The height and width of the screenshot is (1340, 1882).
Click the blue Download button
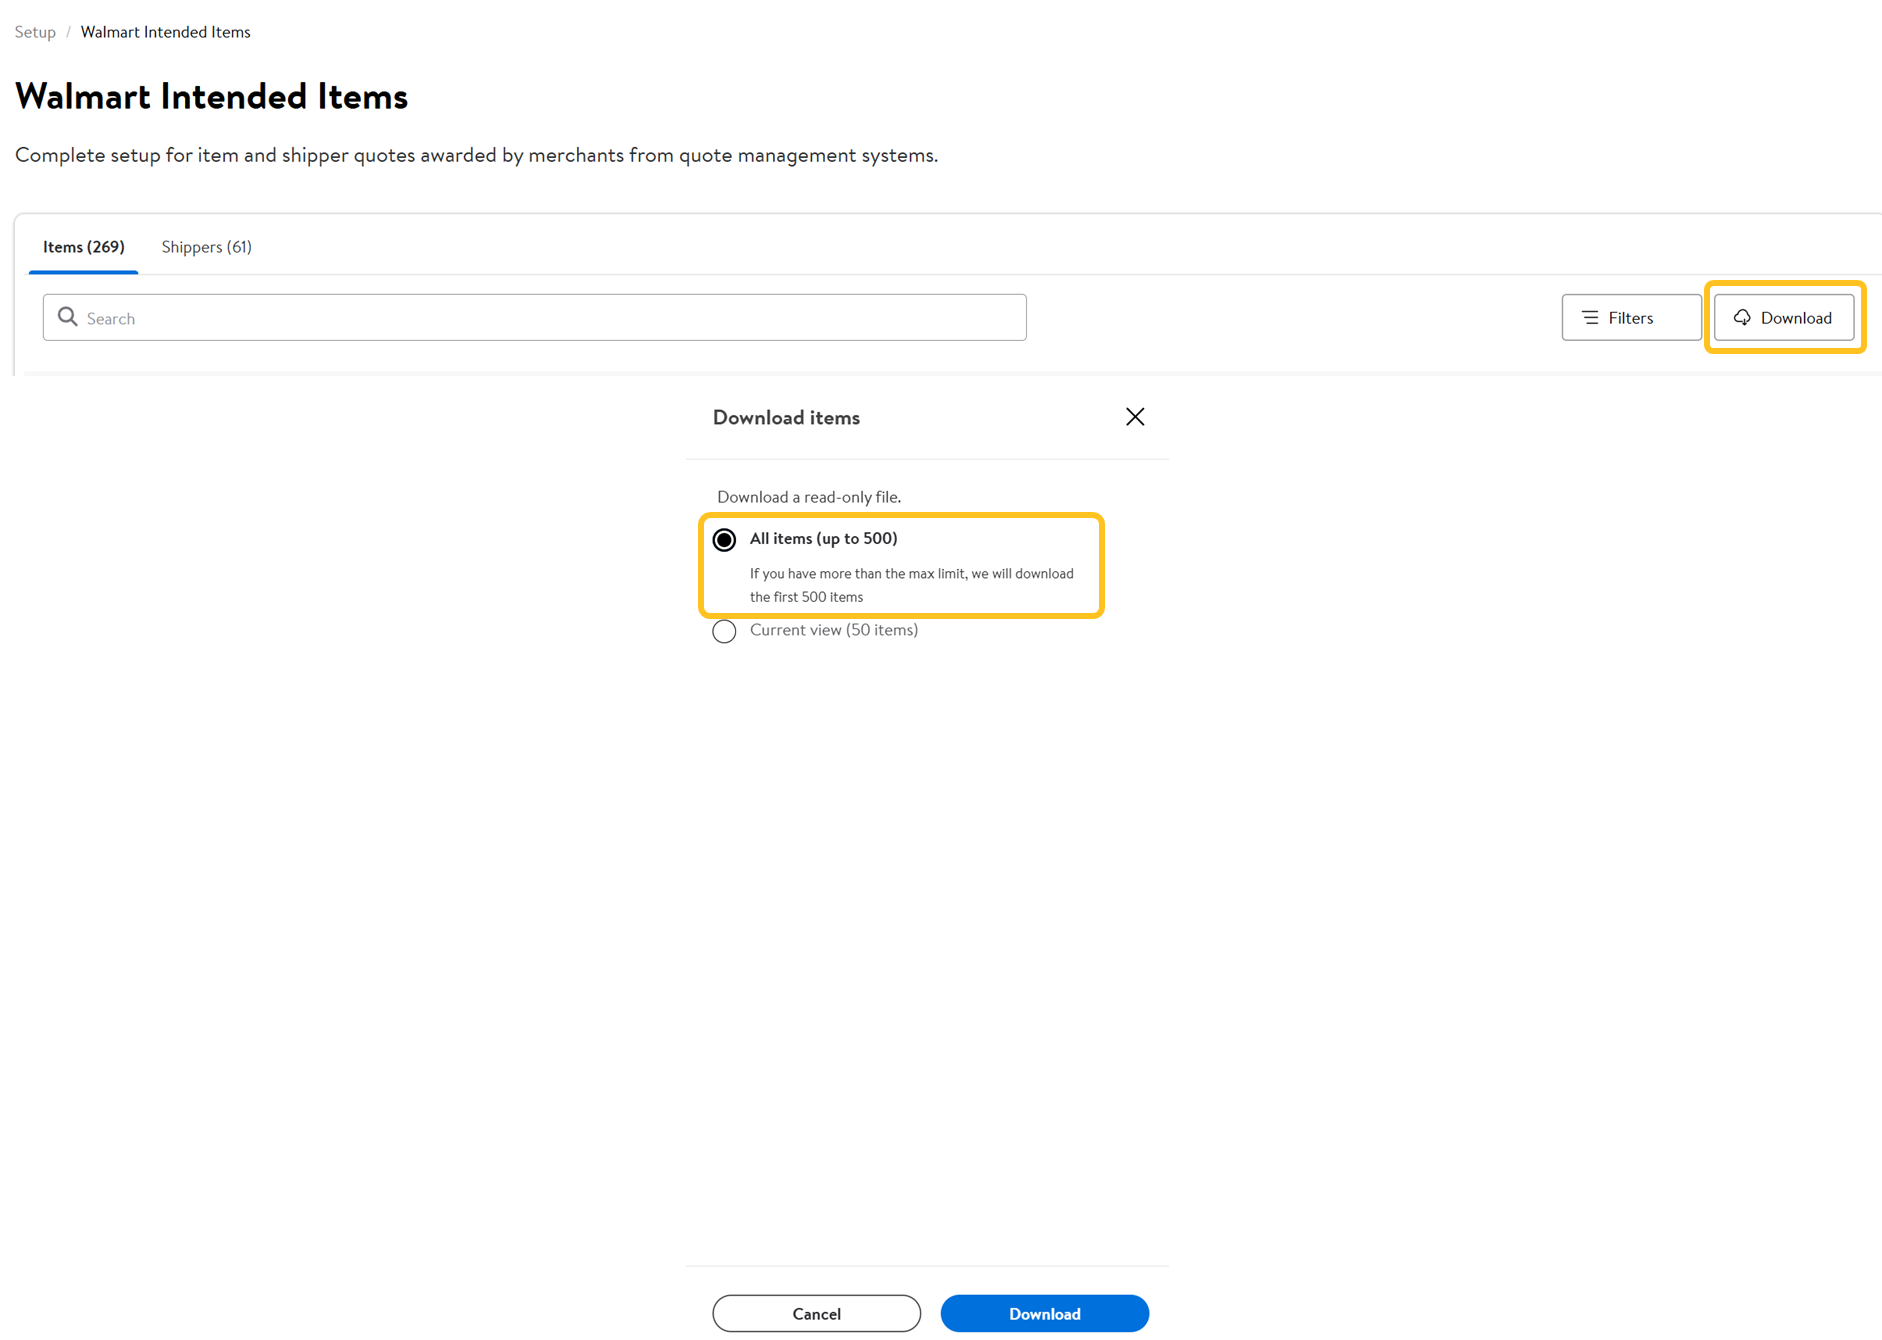click(1044, 1313)
